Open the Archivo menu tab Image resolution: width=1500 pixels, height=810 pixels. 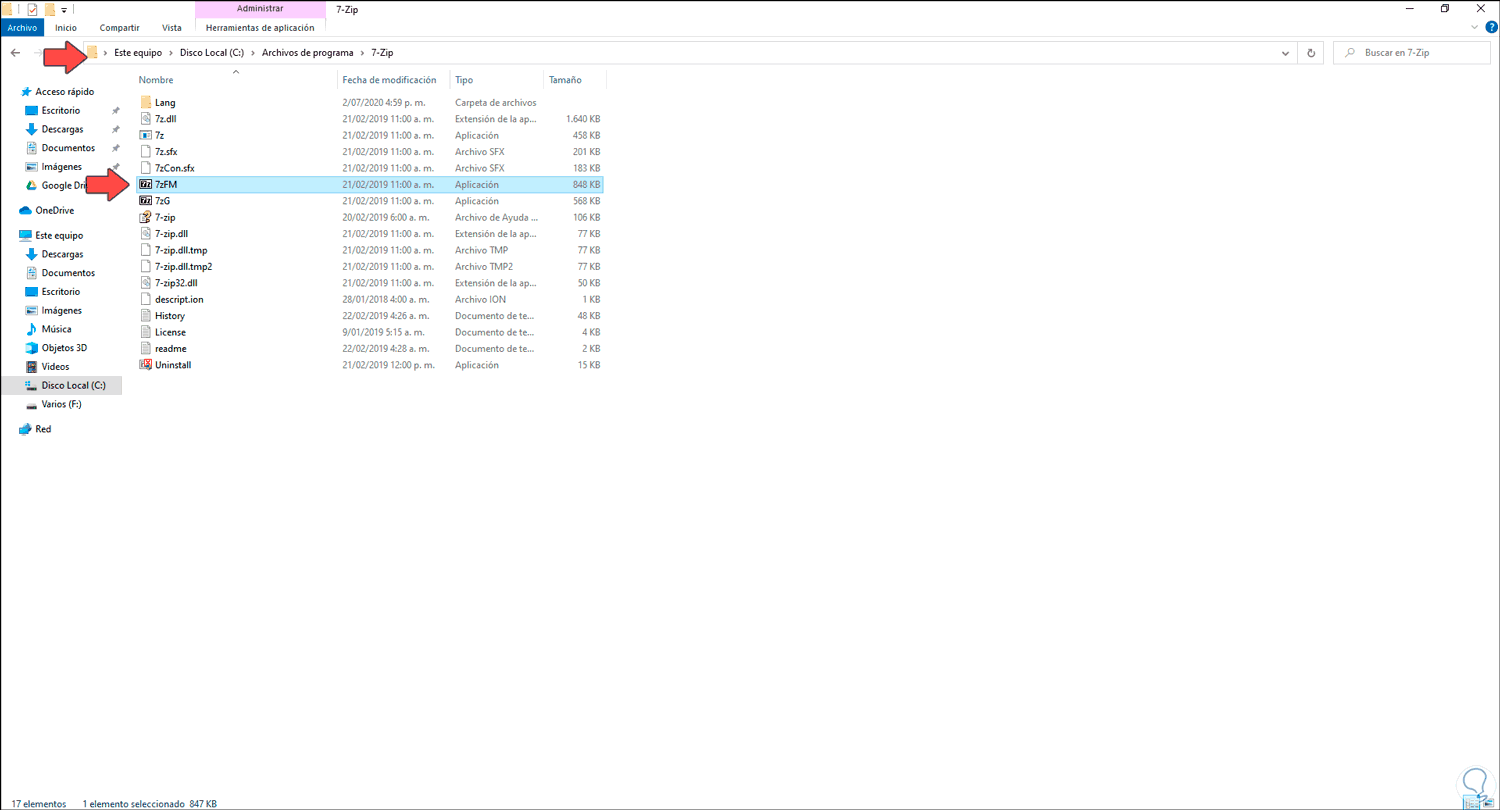click(22, 28)
